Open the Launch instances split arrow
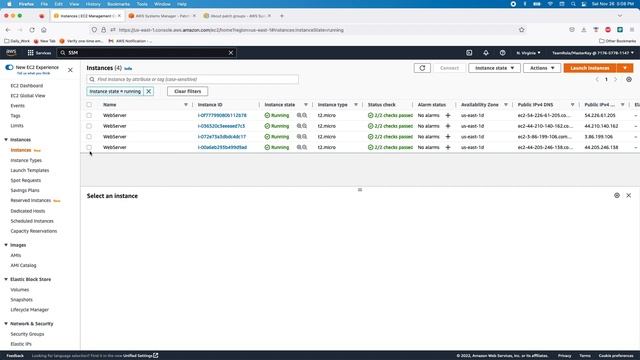This screenshot has width=640, height=360. point(625,68)
